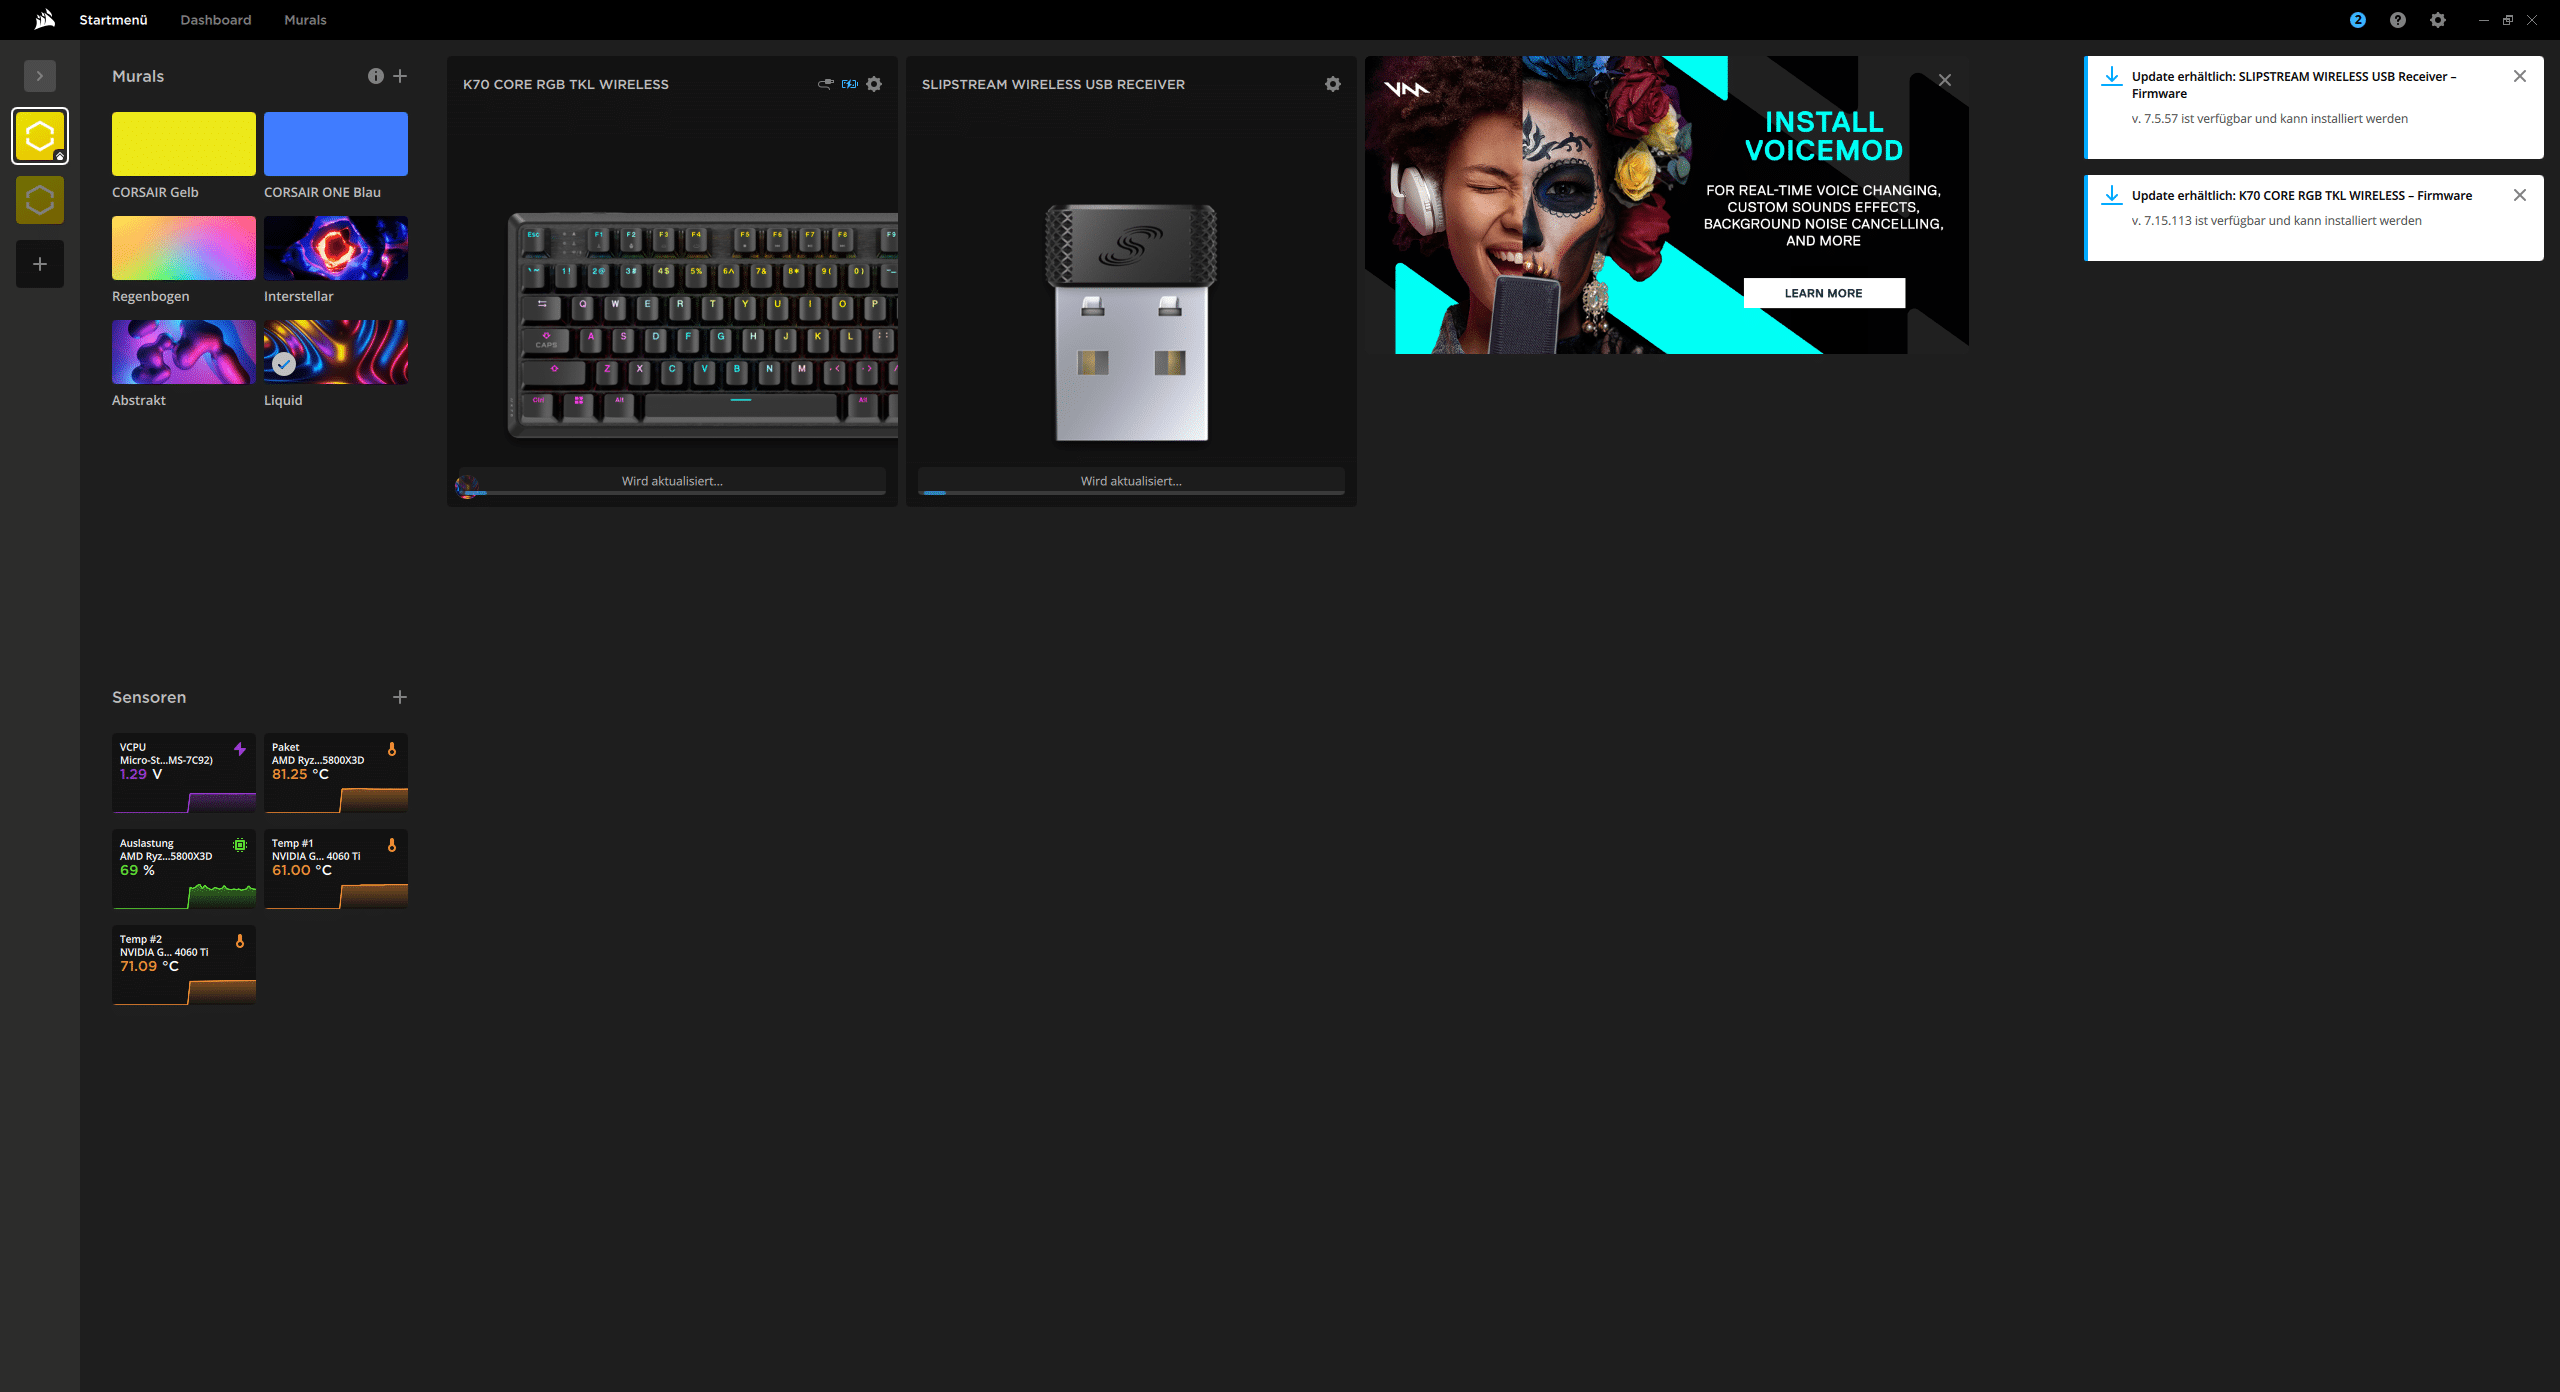Add a new mural with plus icon
Viewport: 2560px width, 1392px height.
400,76
